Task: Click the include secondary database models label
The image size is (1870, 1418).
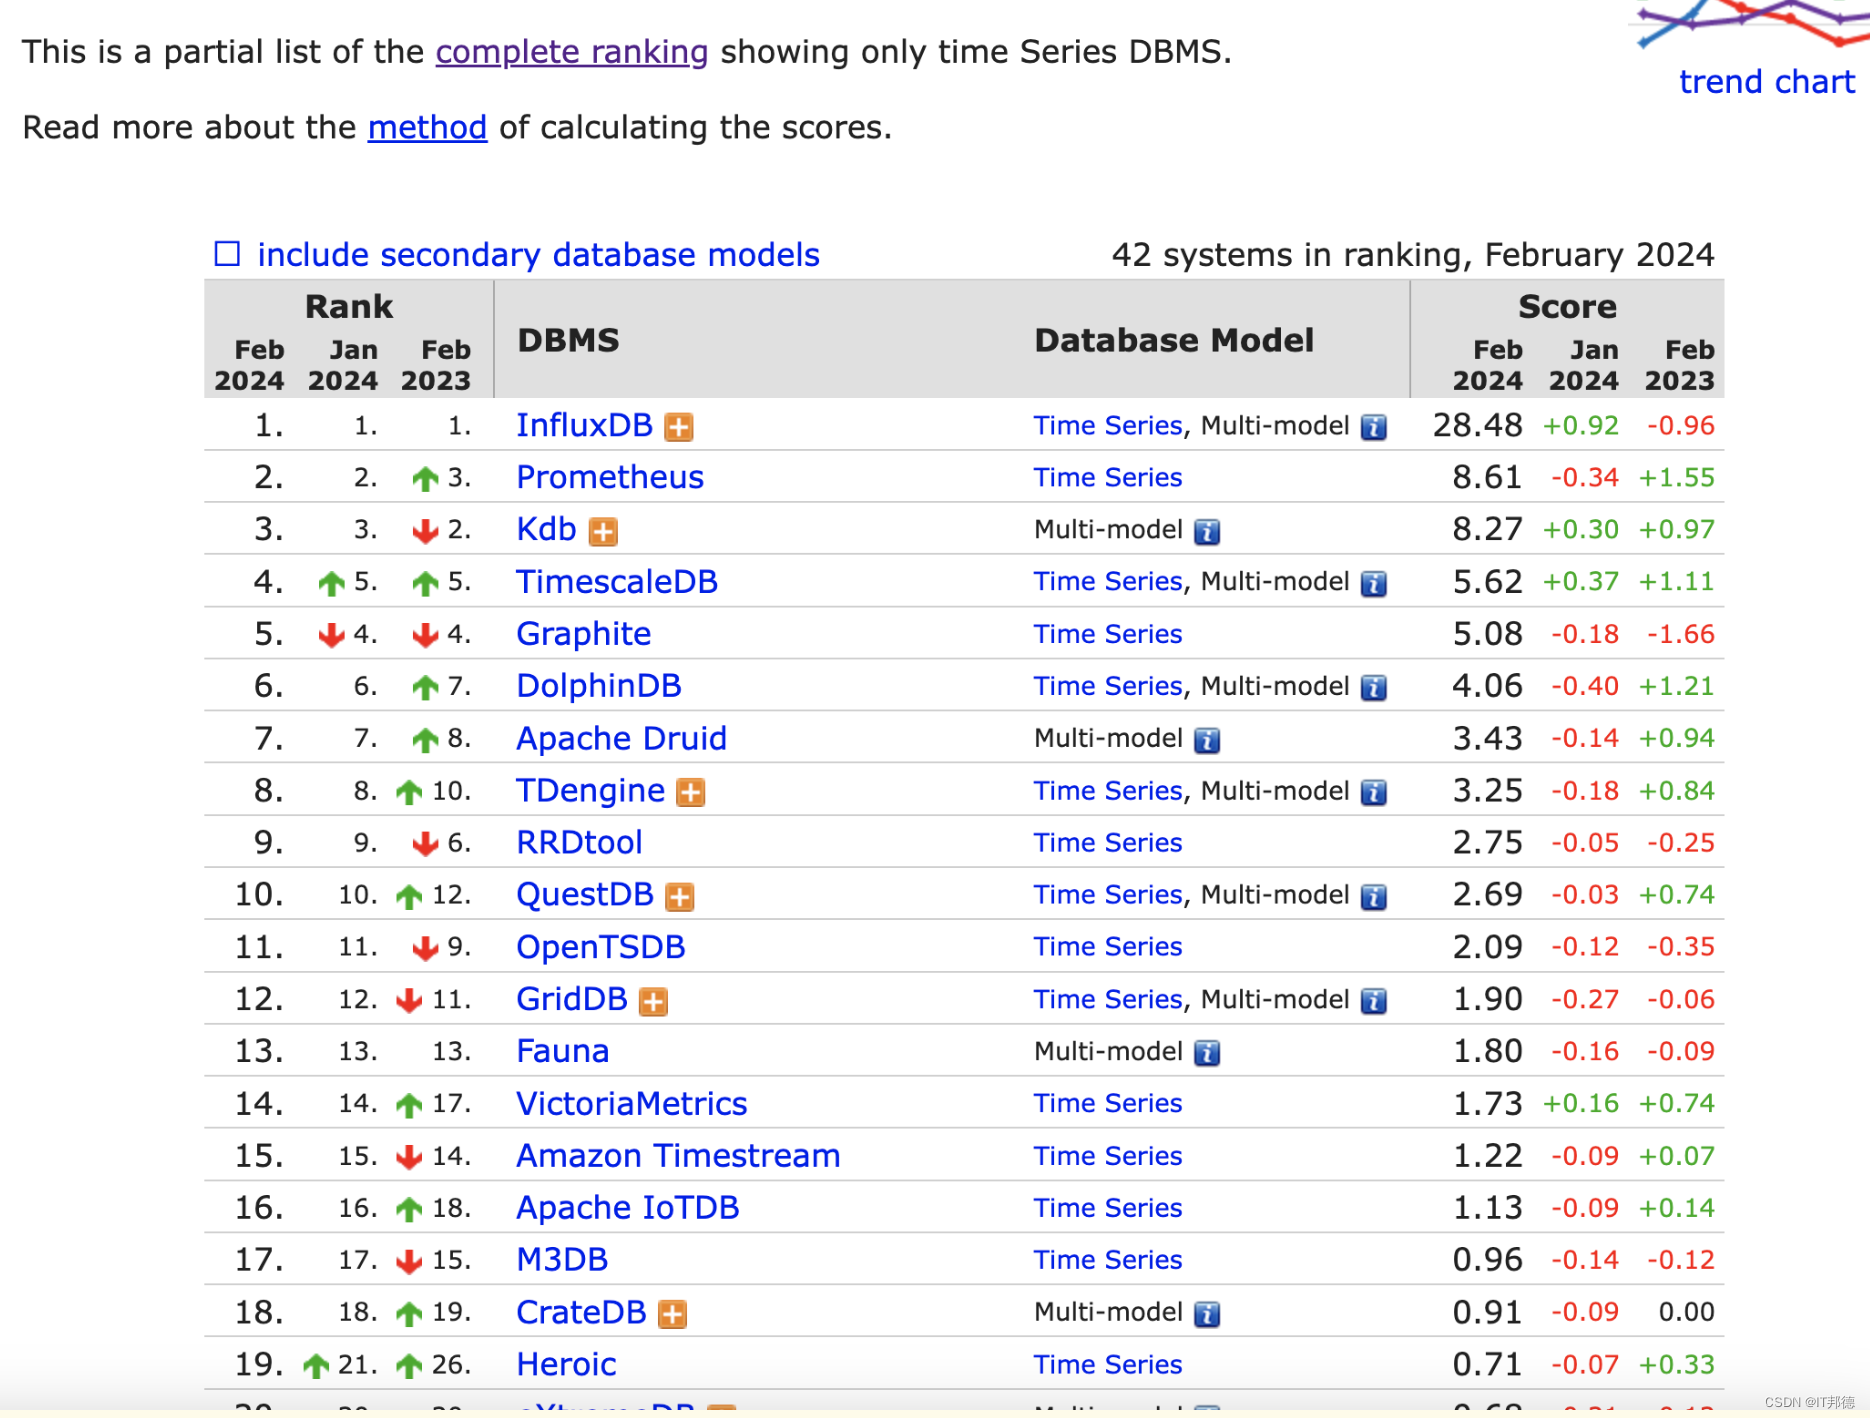Action: (538, 254)
